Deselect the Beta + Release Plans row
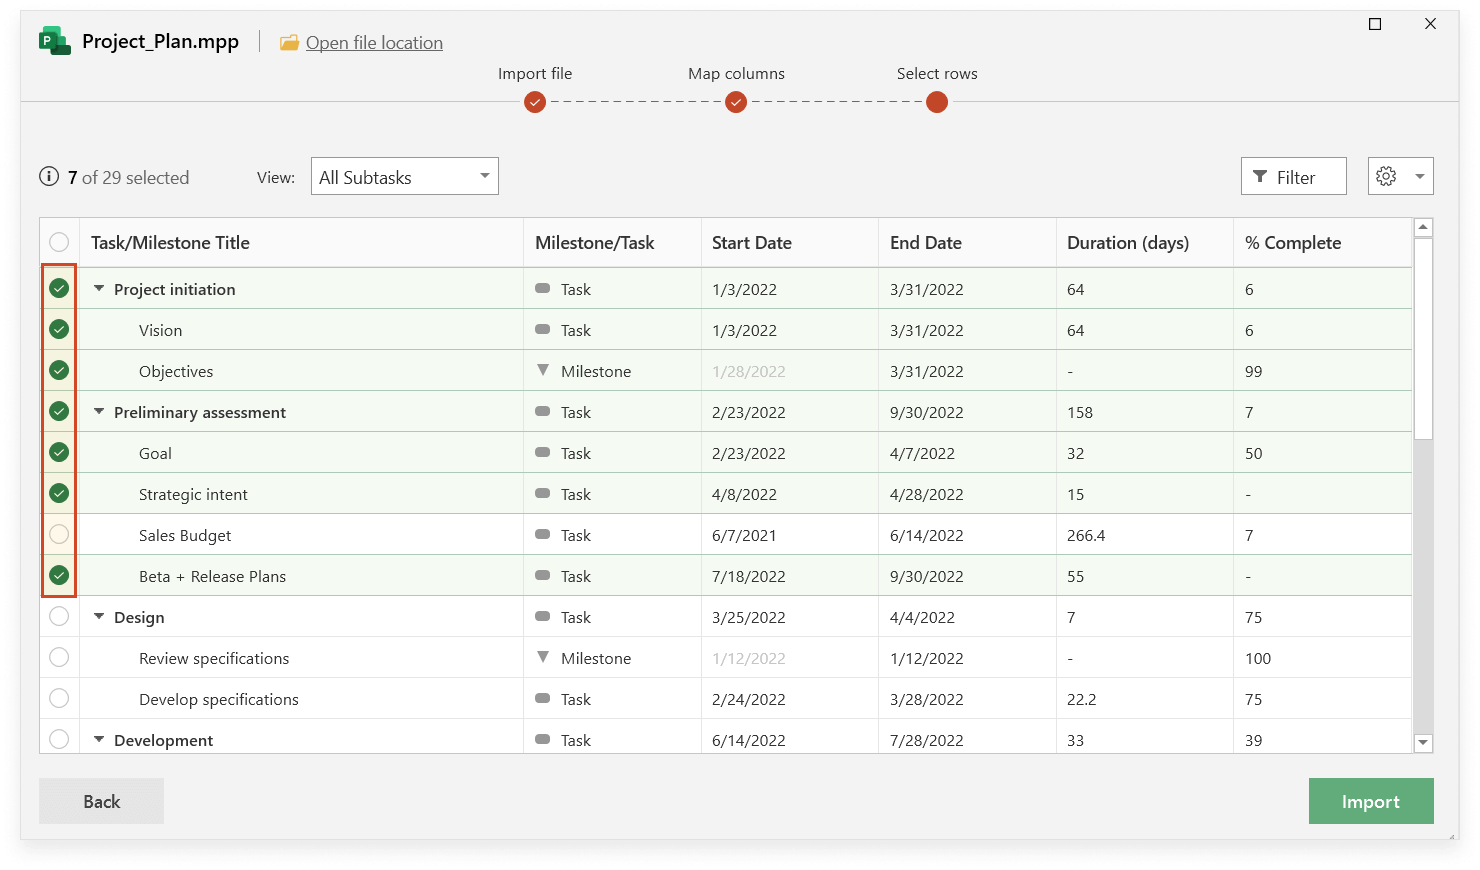The image size is (1480, 870). tap(58, 575)
